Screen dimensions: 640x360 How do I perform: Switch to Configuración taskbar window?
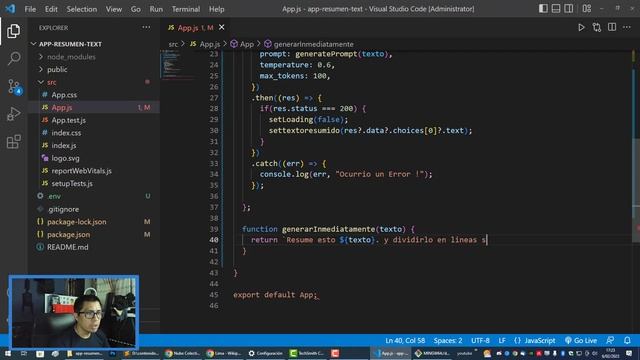click(x=266, y=353)
